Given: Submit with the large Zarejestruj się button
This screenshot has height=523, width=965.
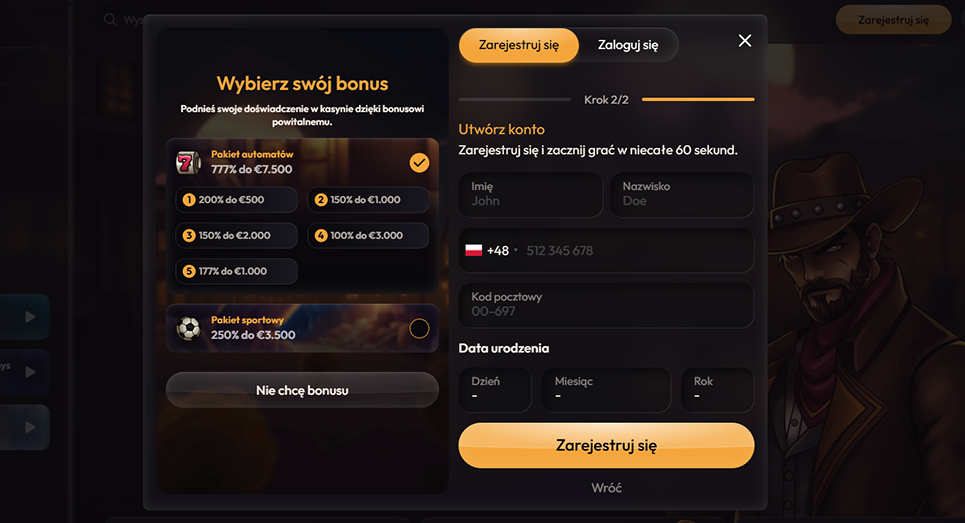Looking at the screenshot, I should pyautogui.click(x=606, y=445).
